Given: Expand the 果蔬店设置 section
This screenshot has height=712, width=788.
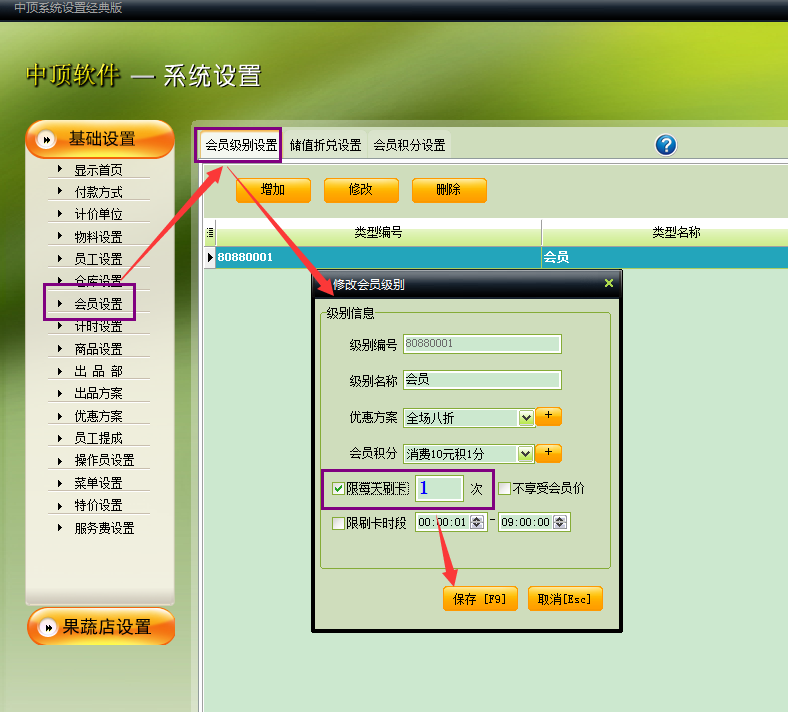Looking at the screenshot, I should (101, 627).
